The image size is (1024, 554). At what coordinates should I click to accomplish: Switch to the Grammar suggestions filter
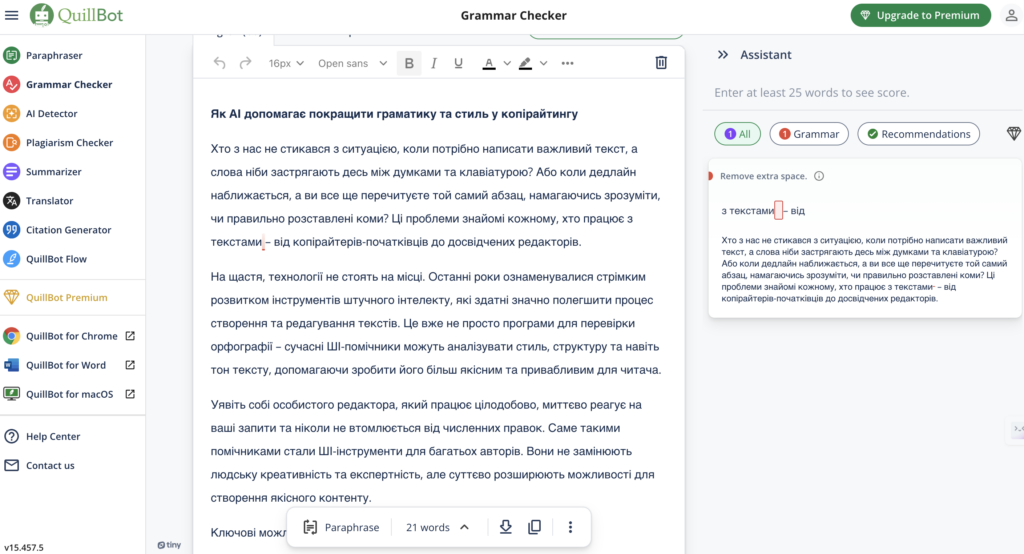click(808, 134)
